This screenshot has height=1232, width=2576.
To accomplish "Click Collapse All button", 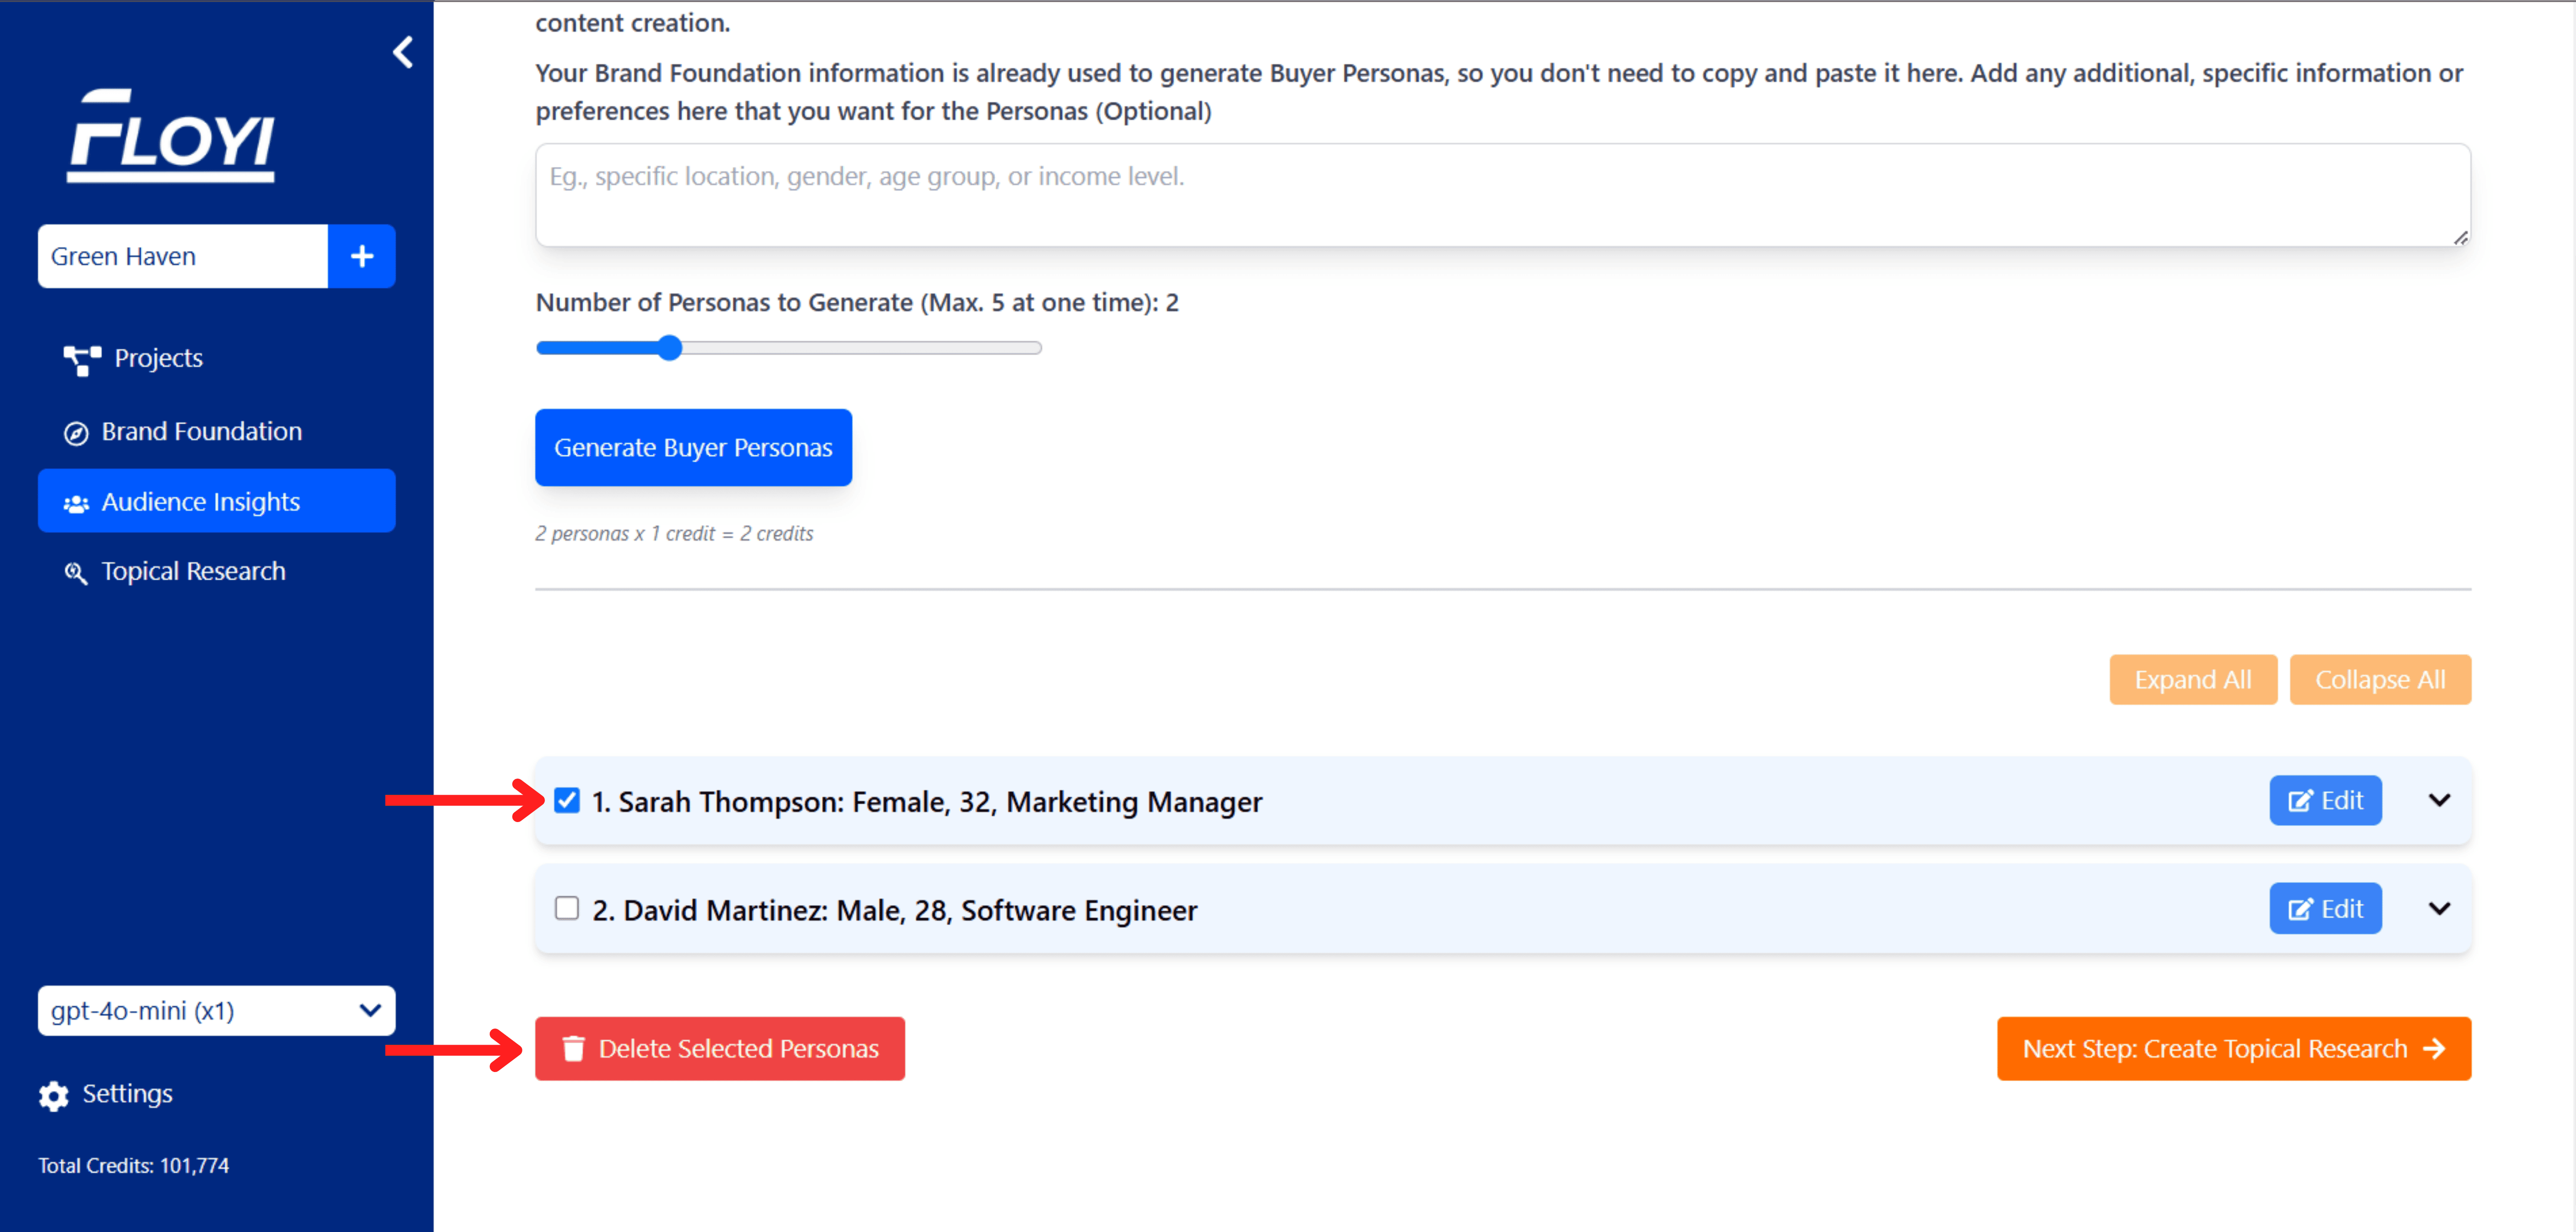I will click(x=2380, y=680).
